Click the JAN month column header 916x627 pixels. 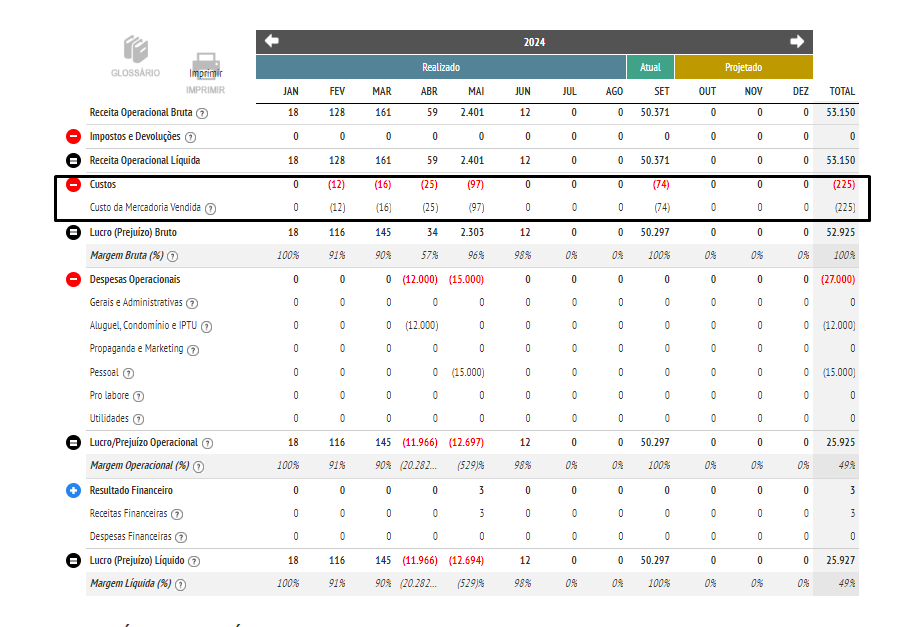(x=291, y=91)
